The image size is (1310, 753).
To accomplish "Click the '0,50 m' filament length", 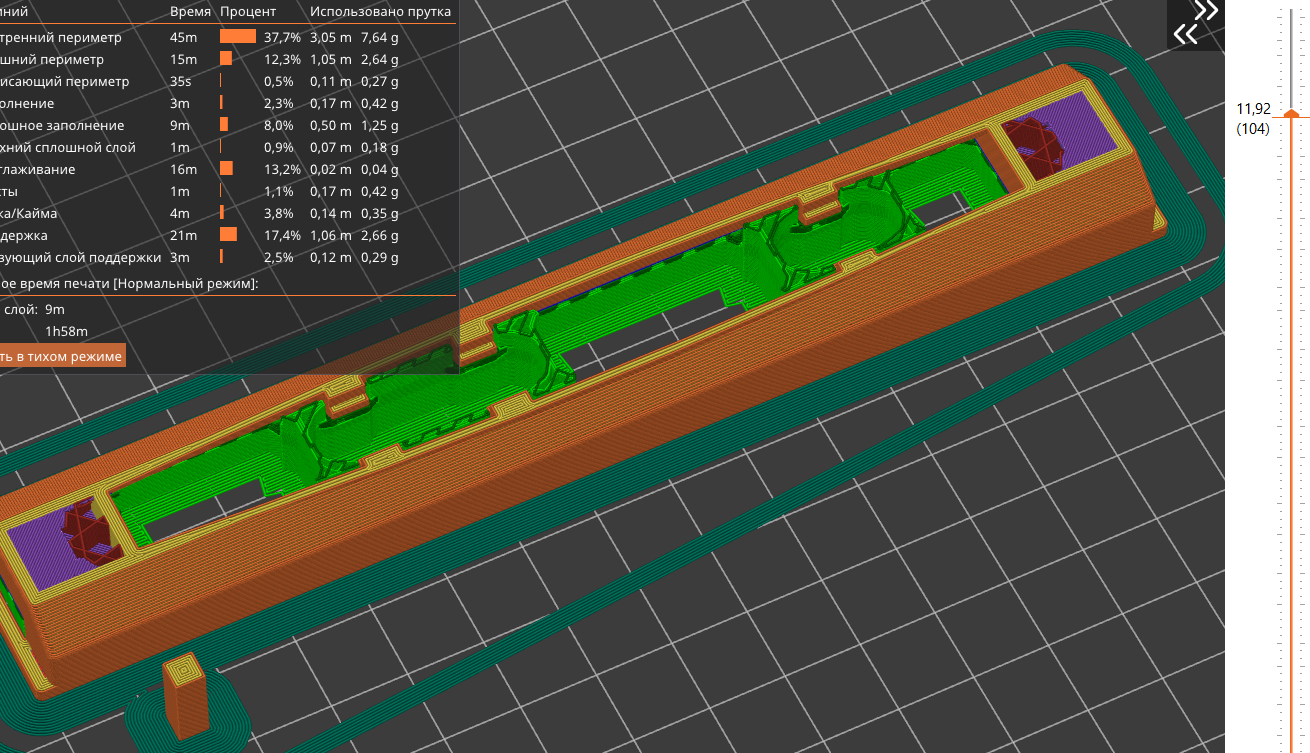I will pos(330,125).
